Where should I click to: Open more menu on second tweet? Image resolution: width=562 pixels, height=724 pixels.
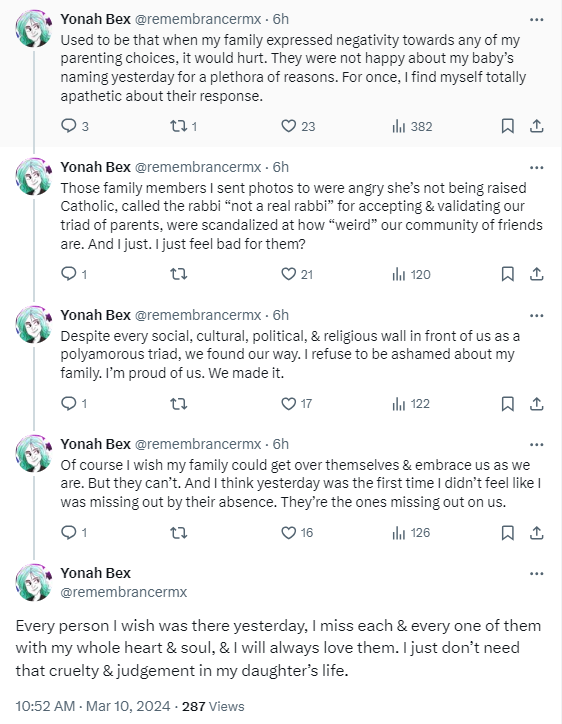coord(536,168)
